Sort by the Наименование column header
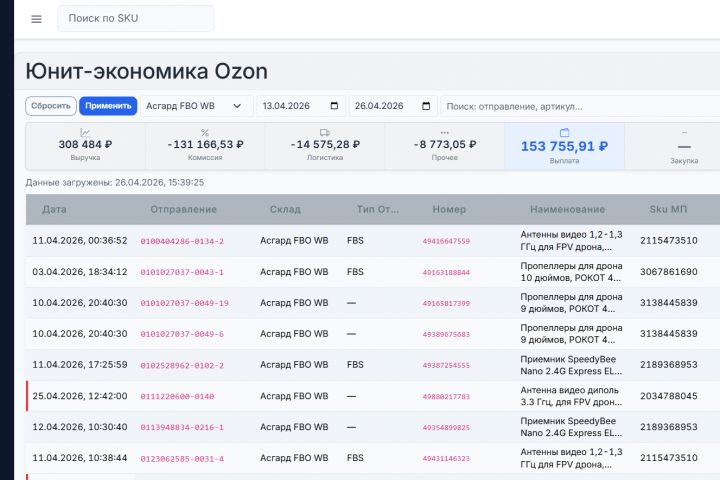Screen dimensions: 720x480 pos(567,209)
